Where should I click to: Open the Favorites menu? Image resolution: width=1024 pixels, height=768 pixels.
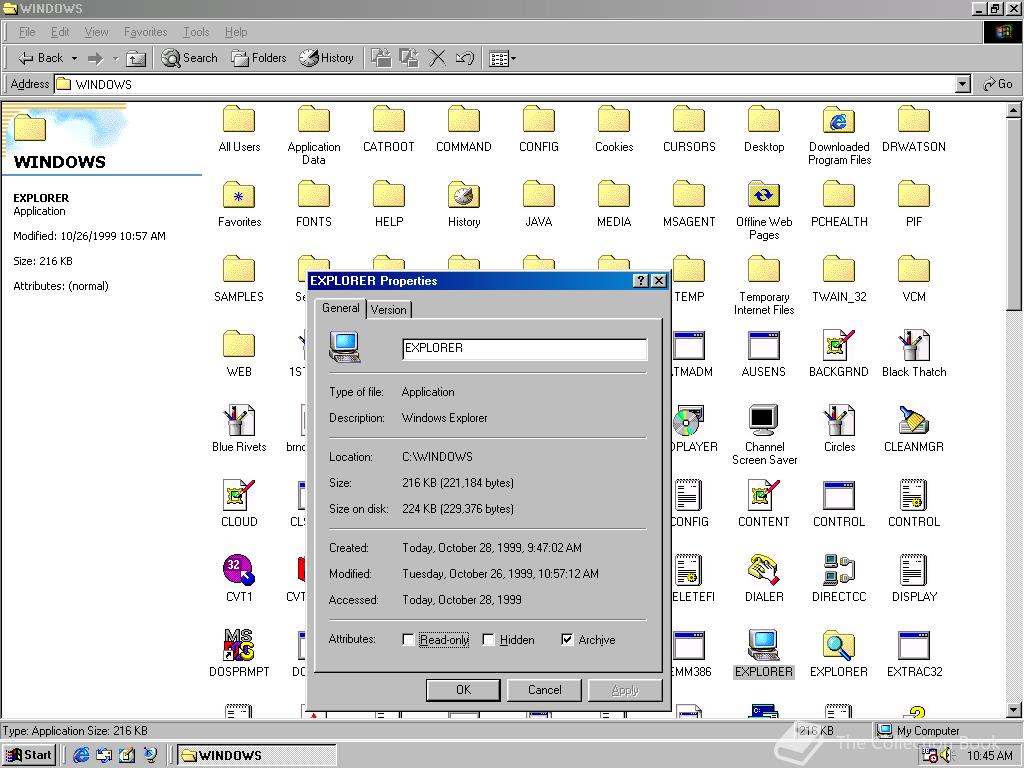pyautogui.click(x=145, y=32)
